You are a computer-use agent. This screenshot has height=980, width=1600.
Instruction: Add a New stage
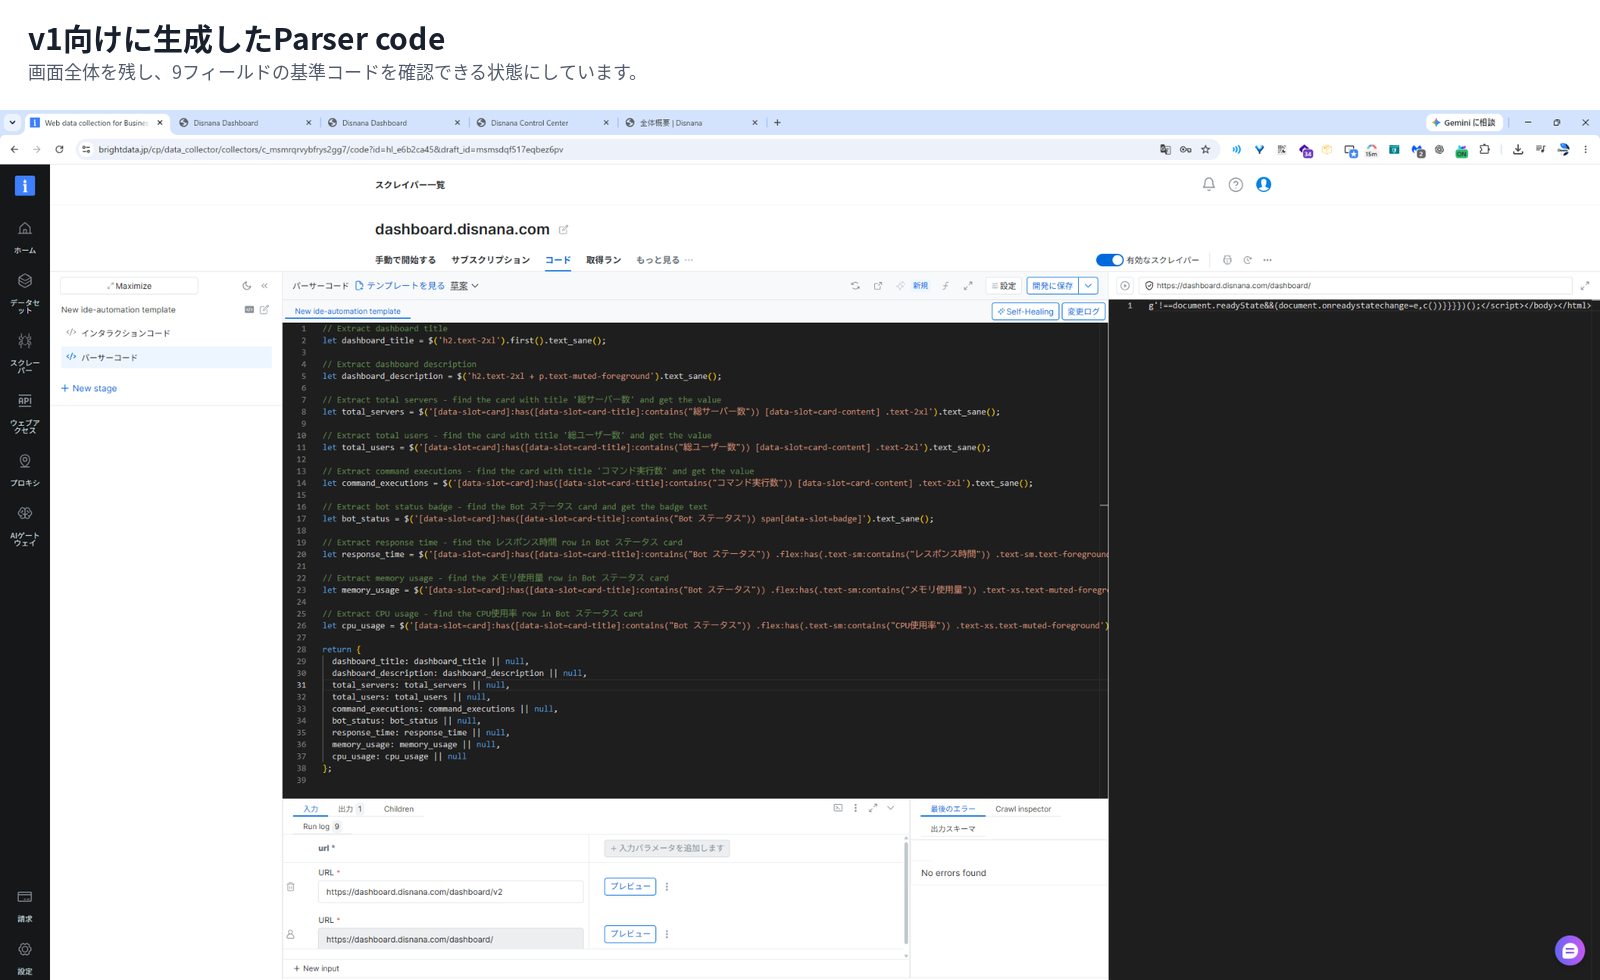(89, 388)
